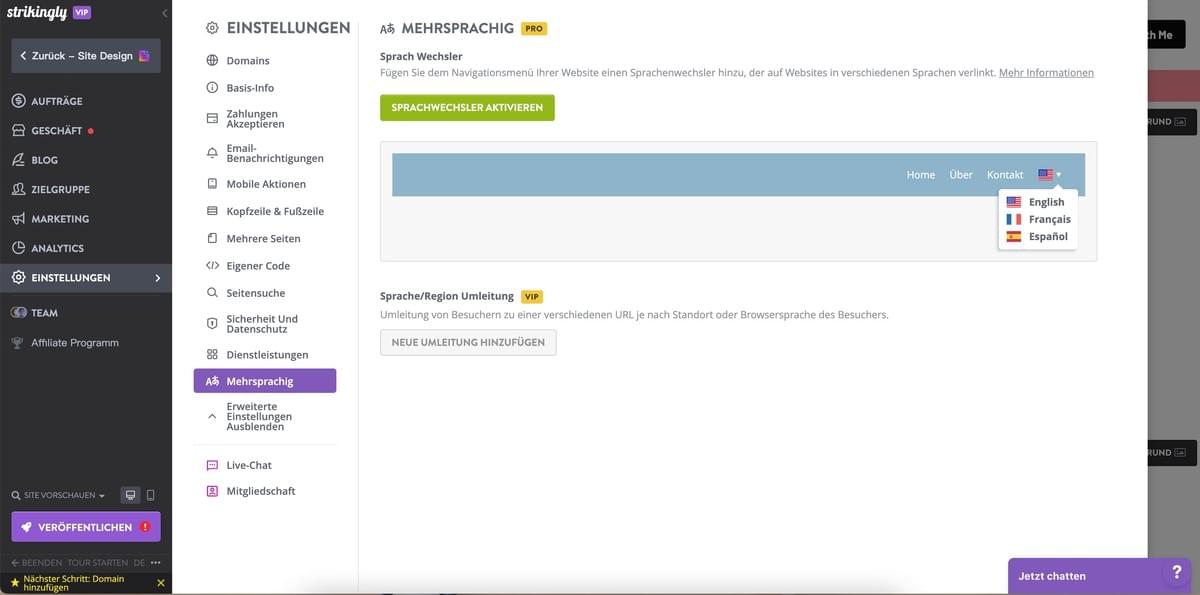Select the Basis-Info info icon
The width and height of the screenshot is (1200, 595).
pyautogui.click(x=210, y=87)
